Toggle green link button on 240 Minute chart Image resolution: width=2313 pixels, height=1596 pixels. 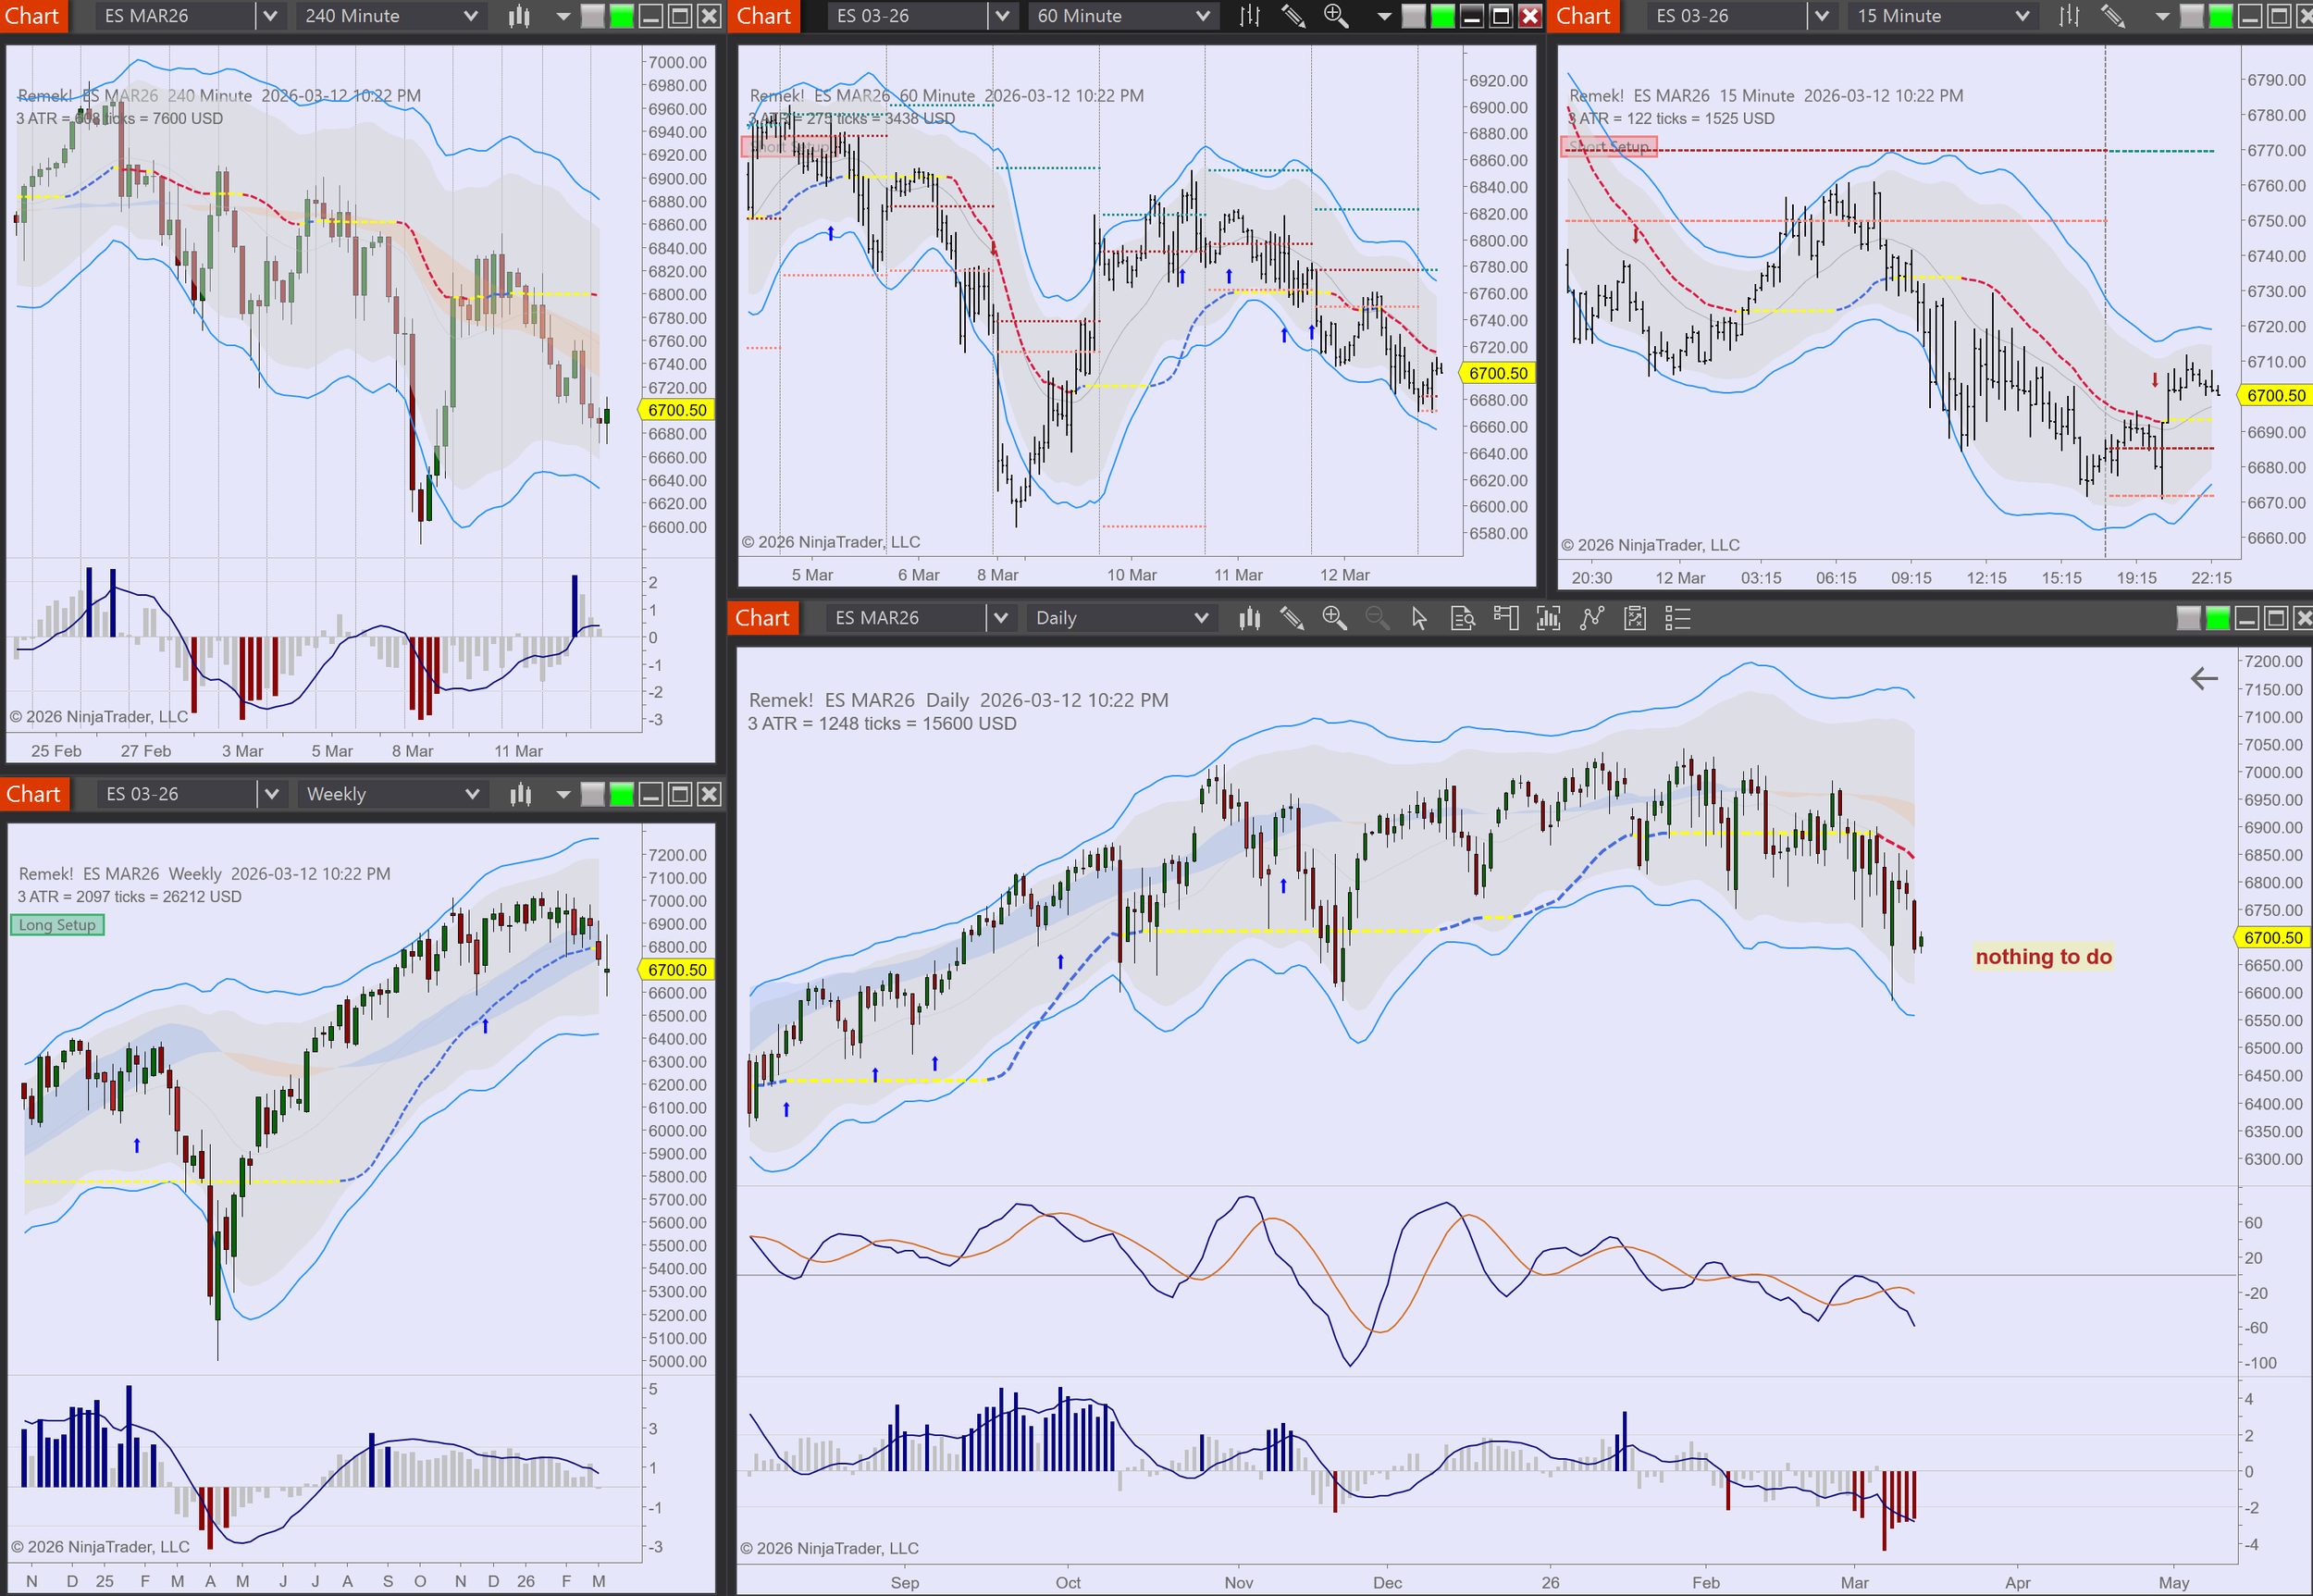coord(621,16)
